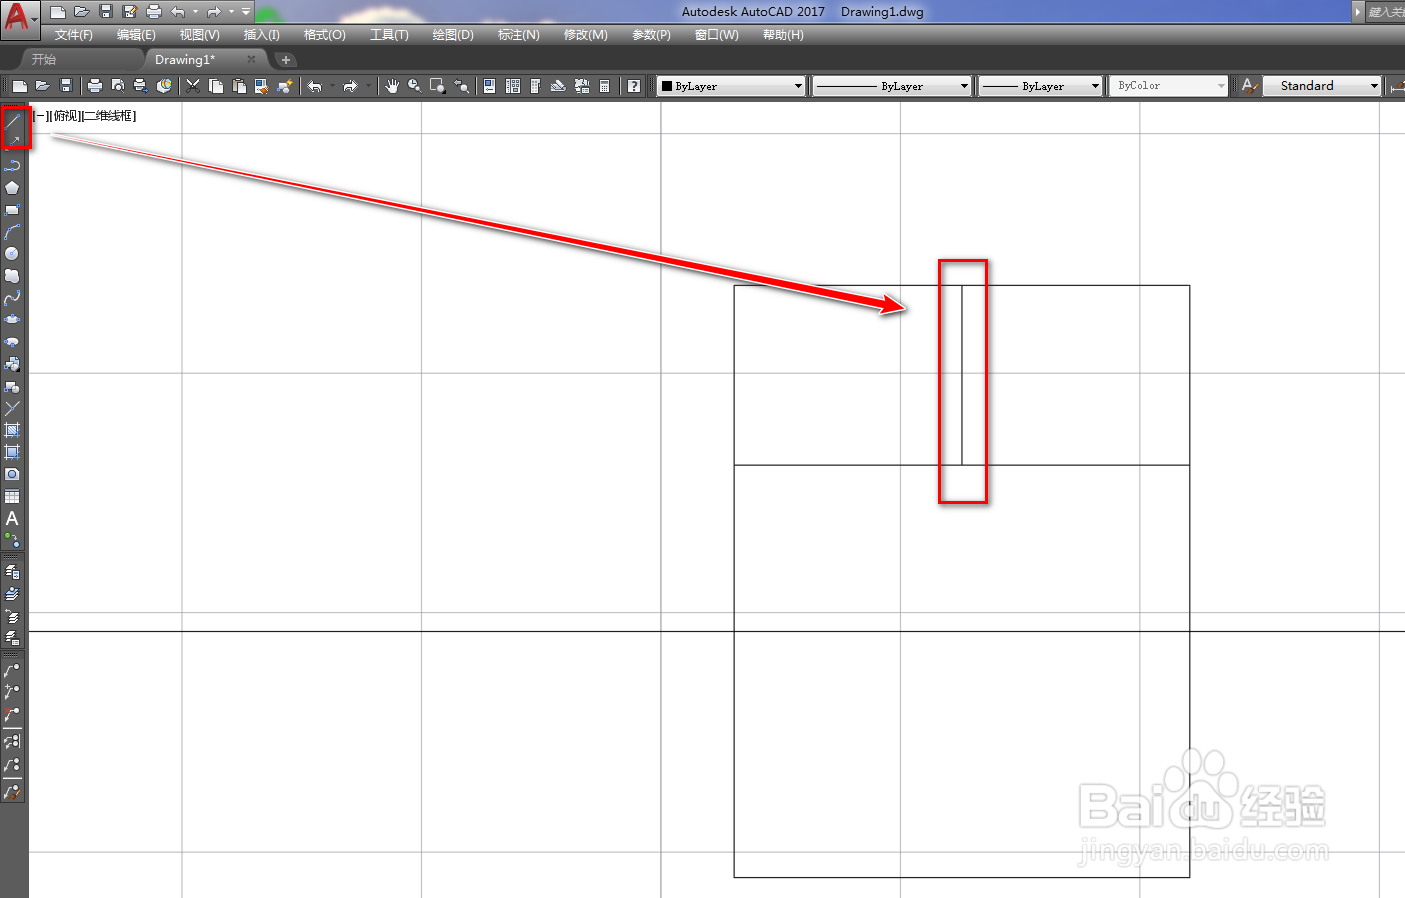Click the Properties palette icon
Viewport: 1405px width, 898px height.
pos(490,86)
